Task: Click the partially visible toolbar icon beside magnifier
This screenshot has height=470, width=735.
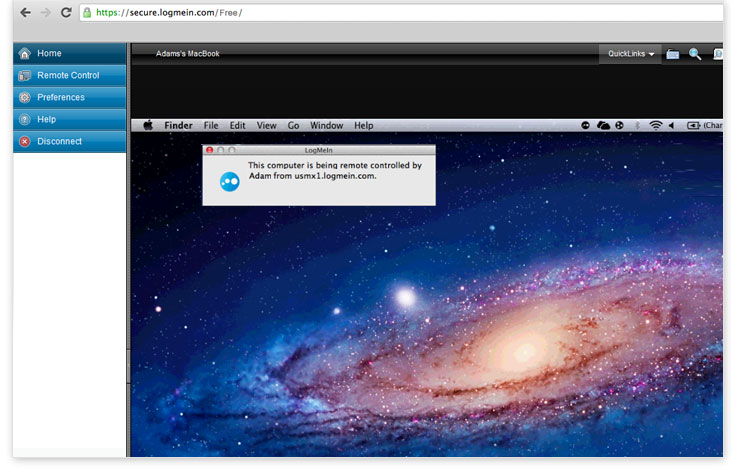Action: (x=718, y=54)
